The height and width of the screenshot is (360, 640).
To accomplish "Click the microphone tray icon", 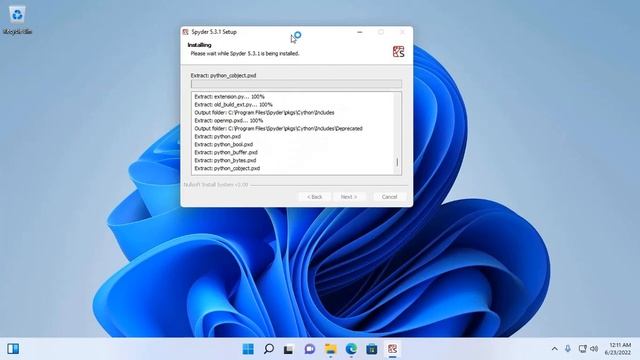I will tap(568, 349).
